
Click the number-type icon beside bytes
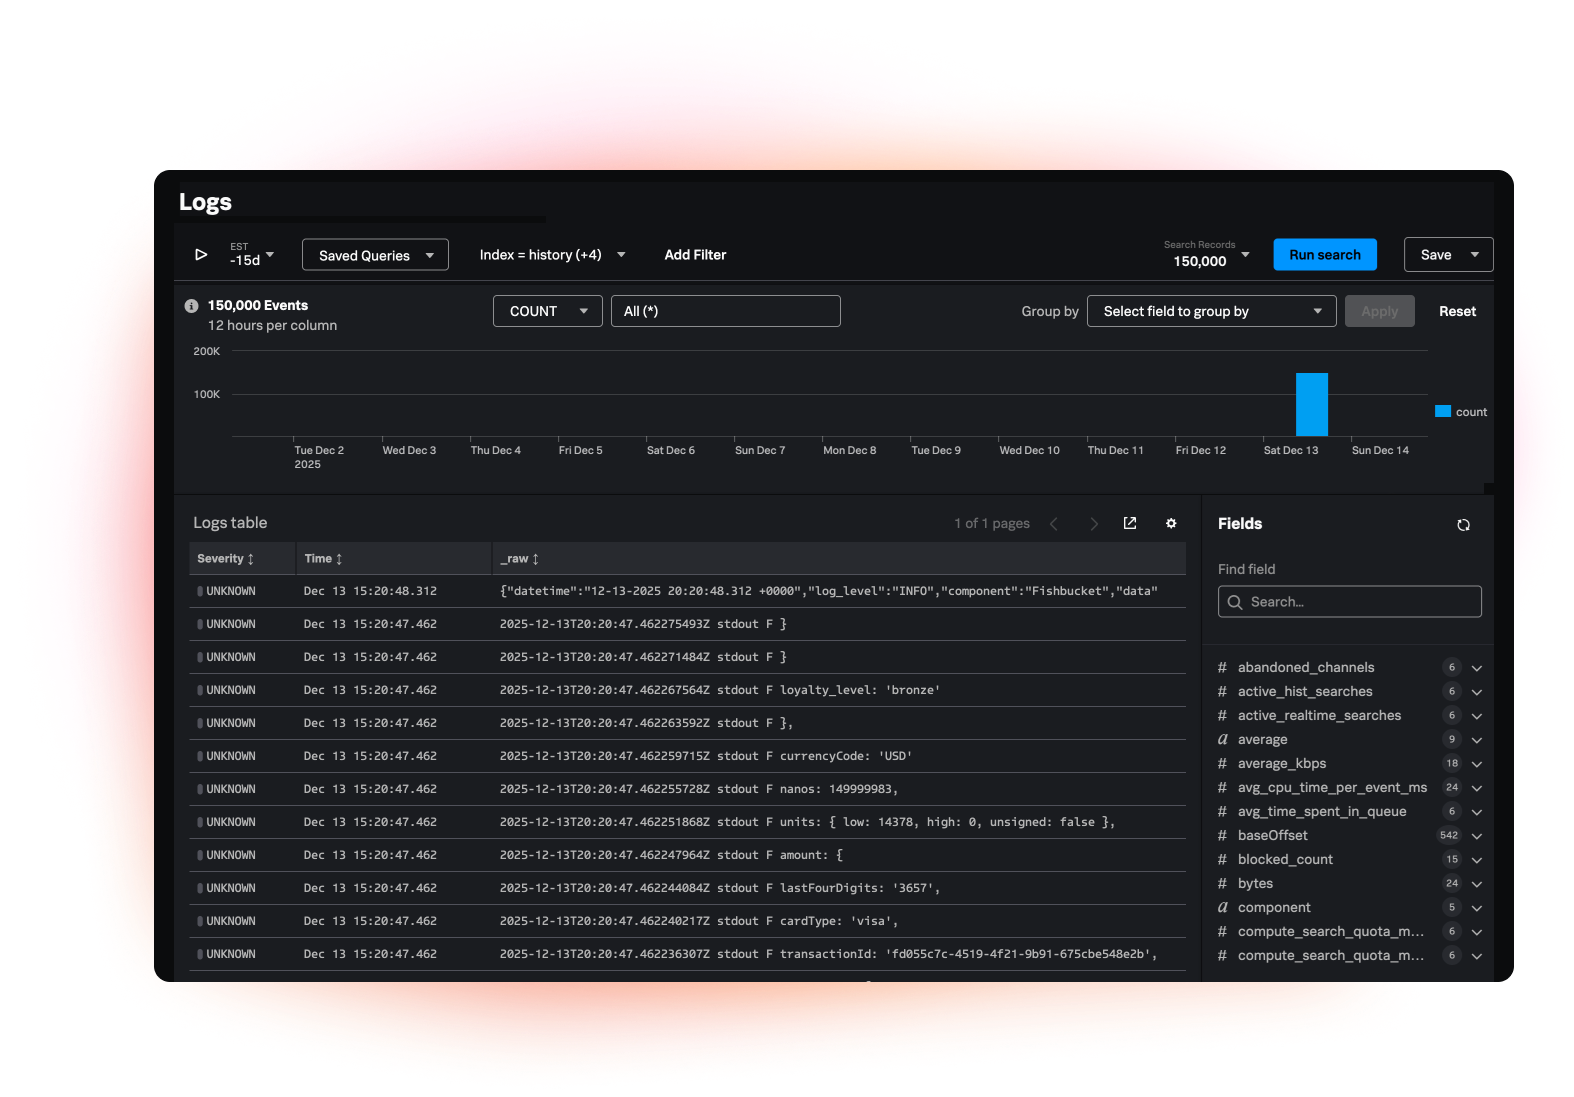(1222, 883)
